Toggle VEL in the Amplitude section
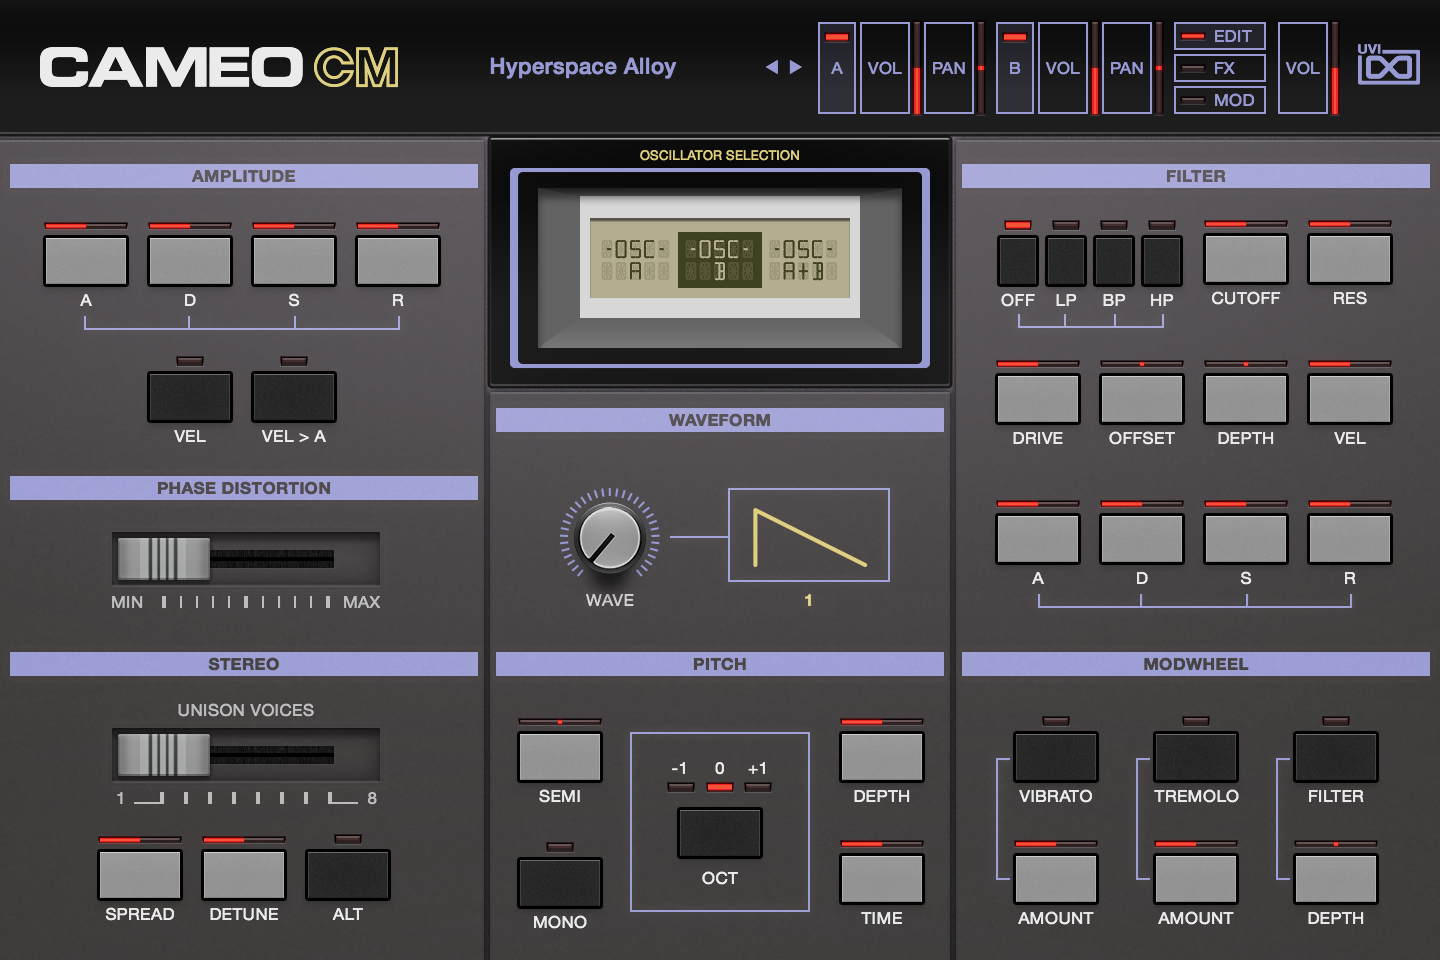This screenshot has height=960, width=1440. click(189, 396)
